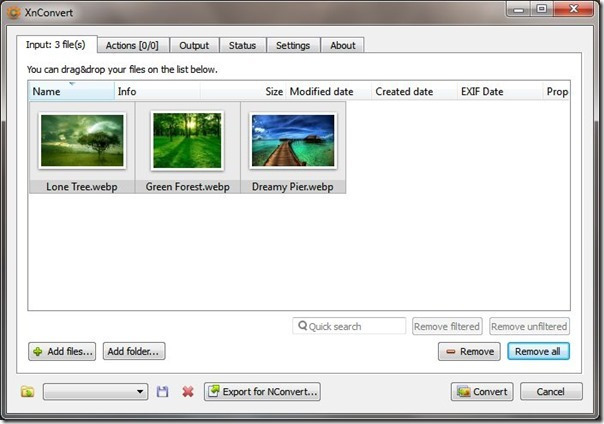
Task: Click Add files... button
Action: pyautogui.click(x=62, y=351)
